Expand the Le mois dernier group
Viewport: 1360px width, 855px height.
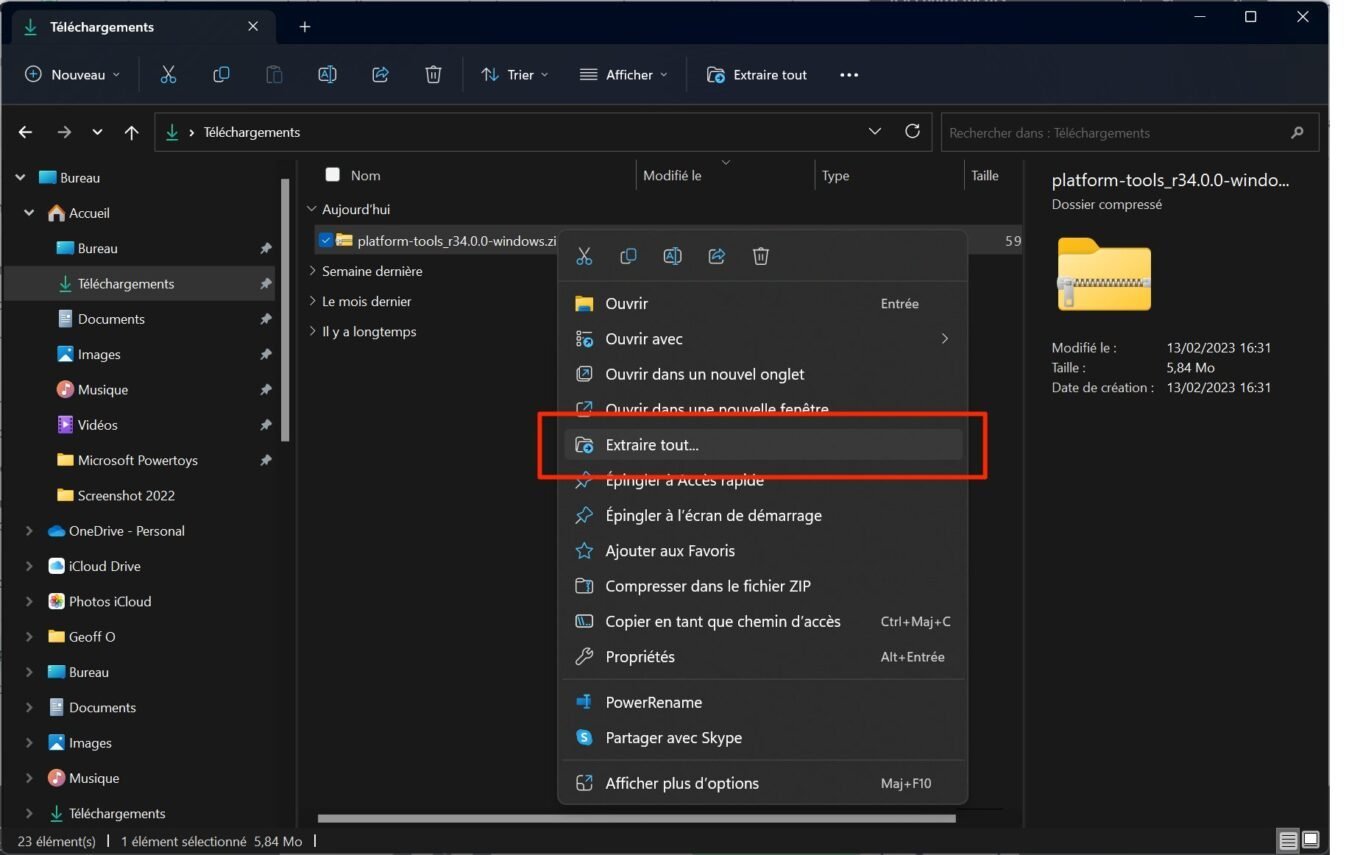point(312,301)
